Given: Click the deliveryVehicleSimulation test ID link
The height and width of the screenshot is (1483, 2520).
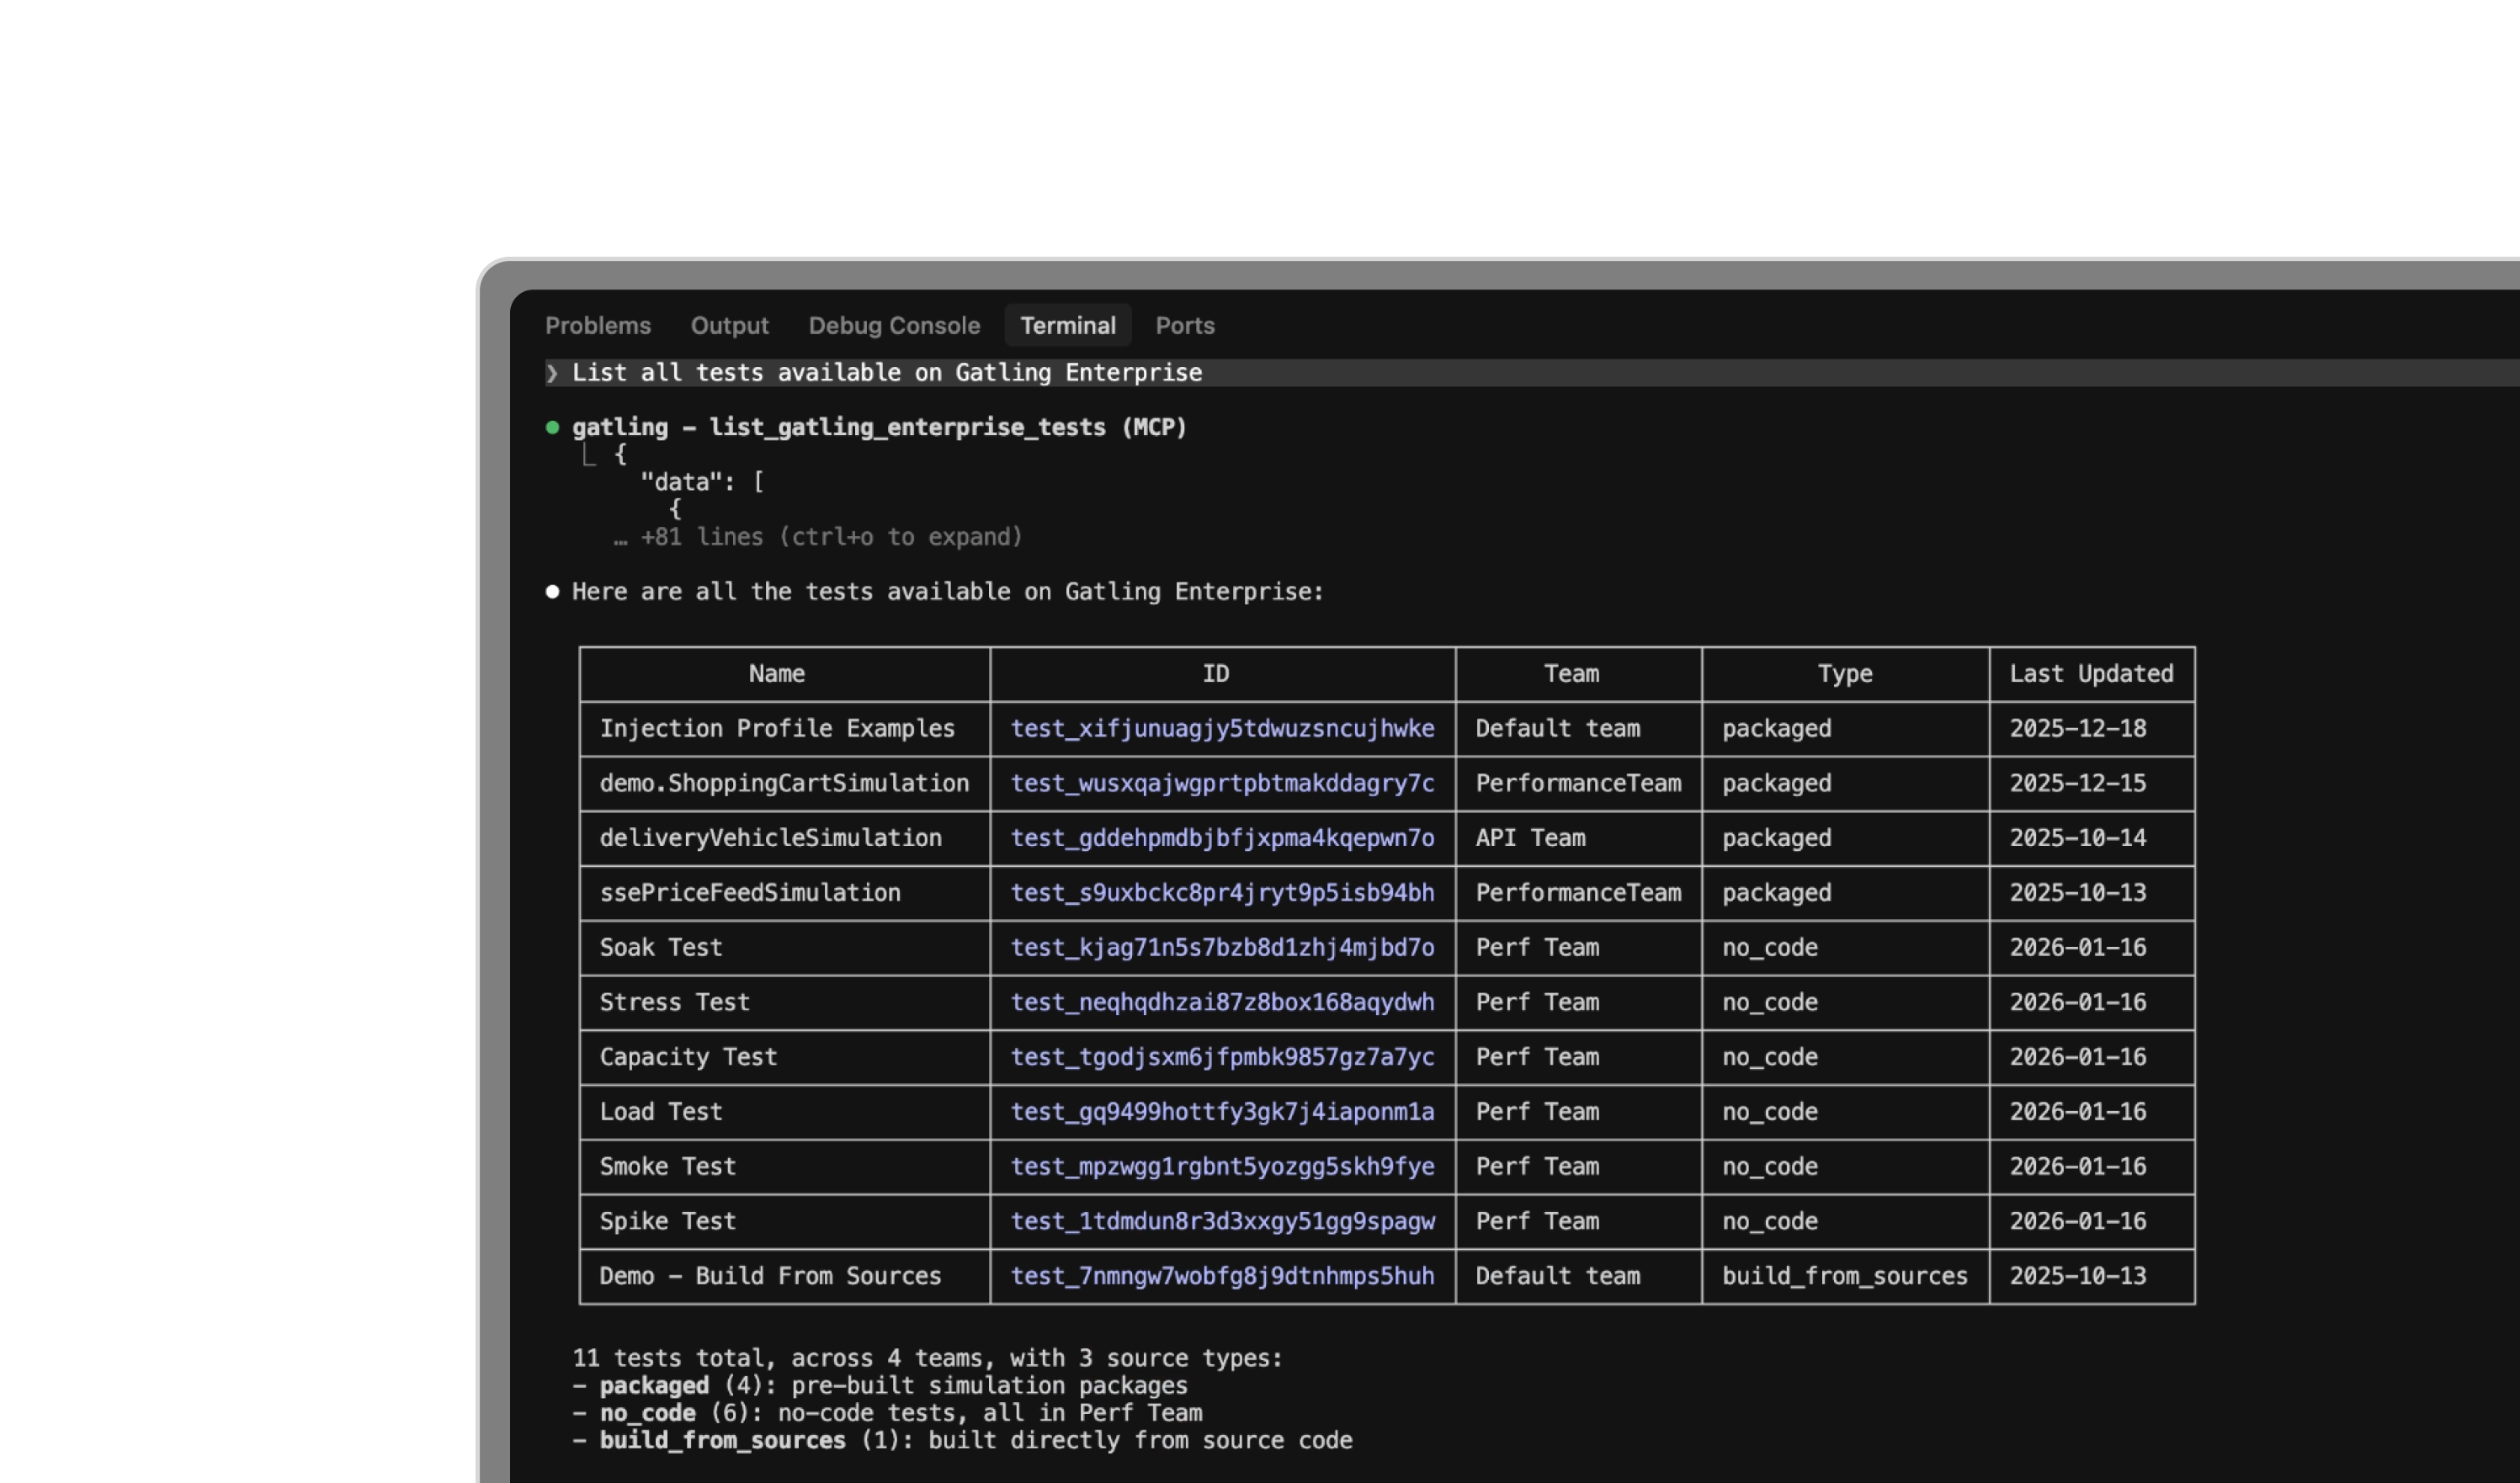Looking at the screenshot, I should pyautogui.click(x=1221, y=838).
